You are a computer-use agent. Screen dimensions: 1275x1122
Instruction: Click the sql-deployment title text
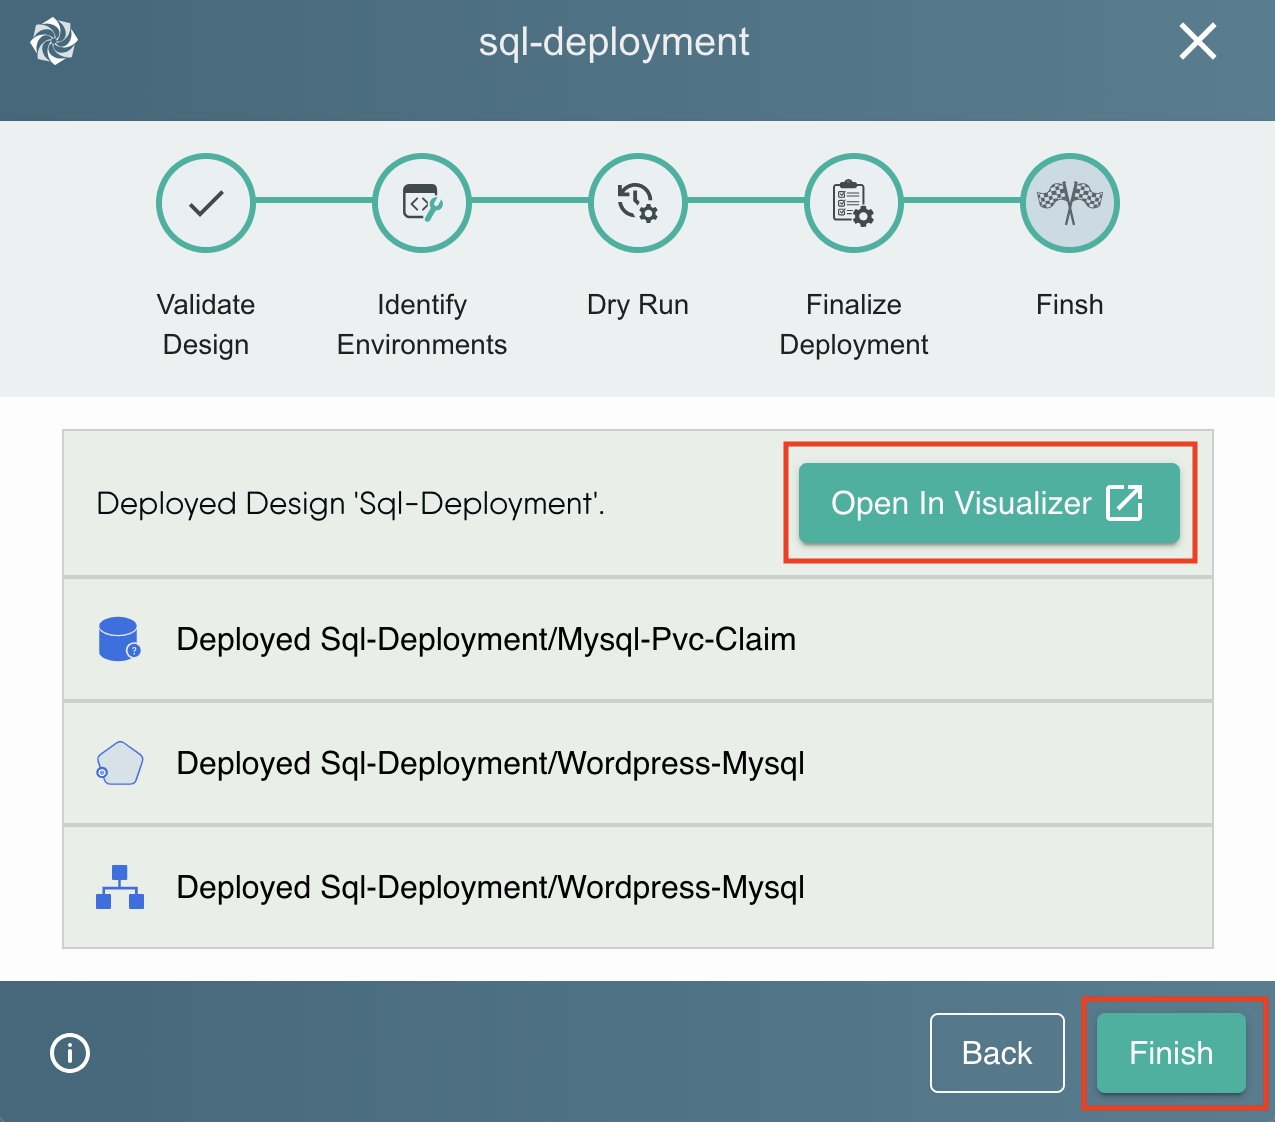click(614, 42)
